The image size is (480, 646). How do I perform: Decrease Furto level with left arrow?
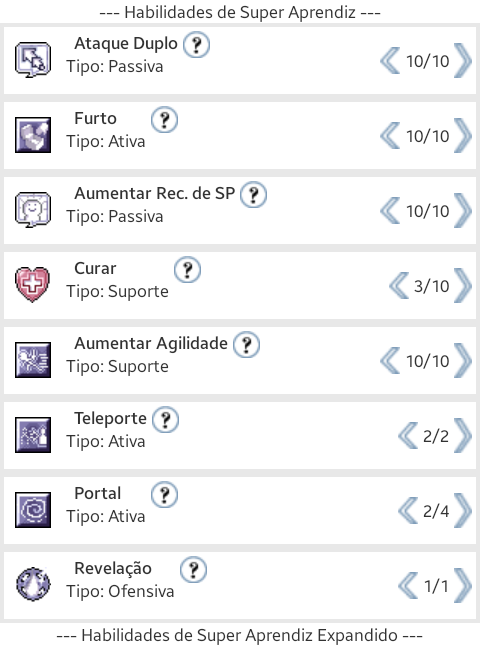[390, 135]
